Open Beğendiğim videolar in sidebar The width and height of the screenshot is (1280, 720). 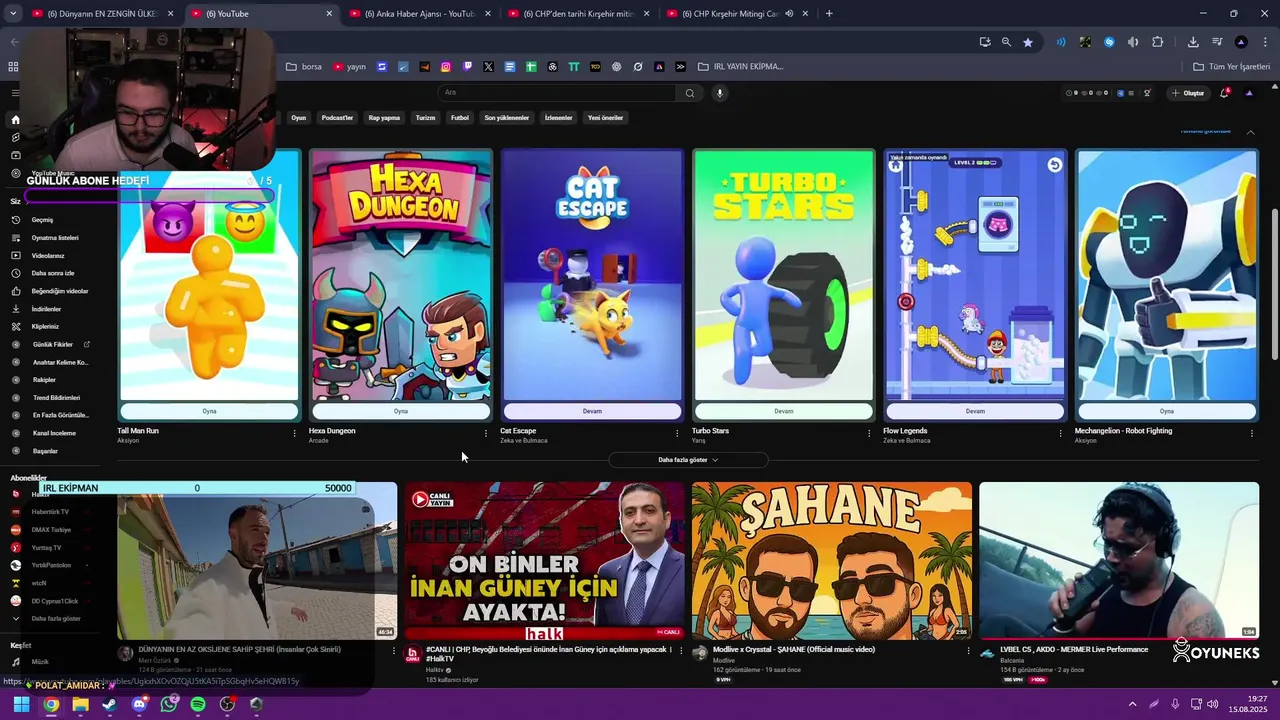click(x=59, y=291)
